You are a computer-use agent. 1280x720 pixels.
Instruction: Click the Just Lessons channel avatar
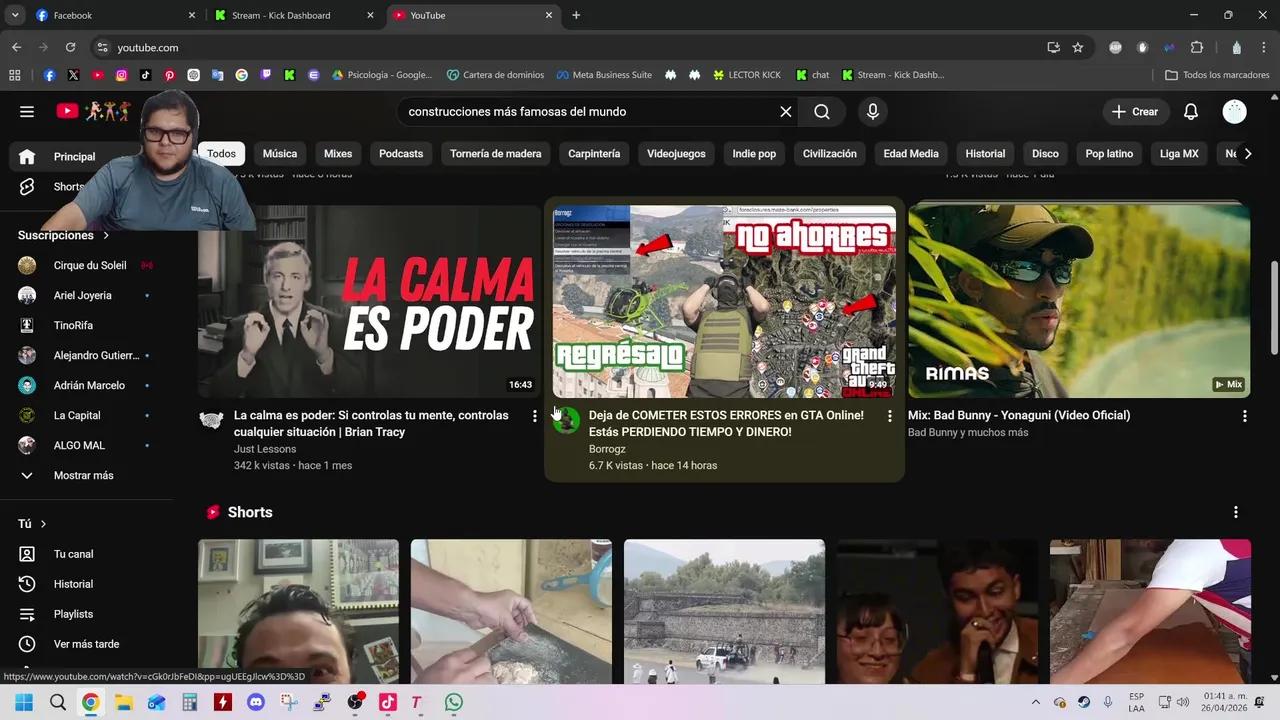click(211, 420)
